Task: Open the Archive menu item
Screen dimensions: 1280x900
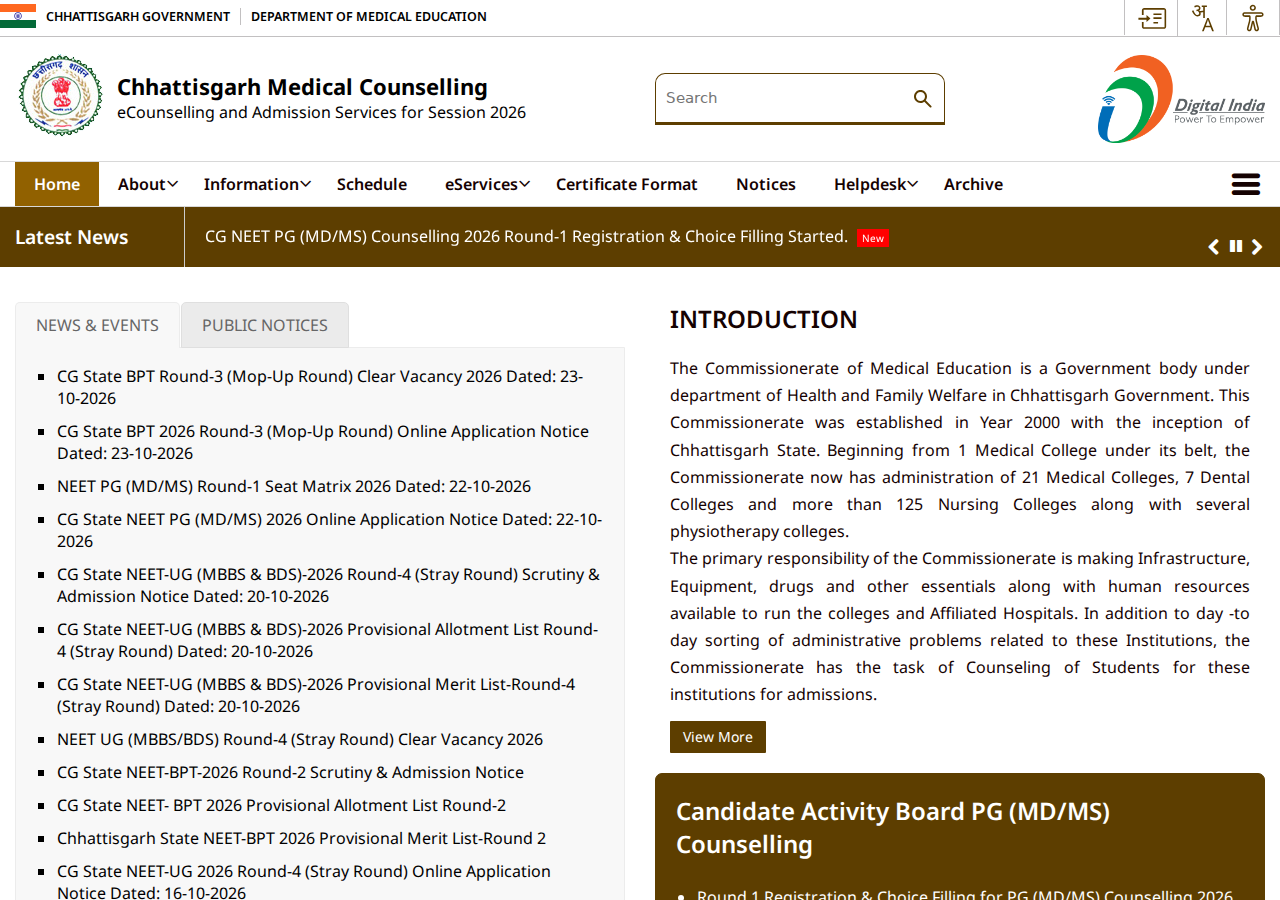Action: [x=973, y=184]
